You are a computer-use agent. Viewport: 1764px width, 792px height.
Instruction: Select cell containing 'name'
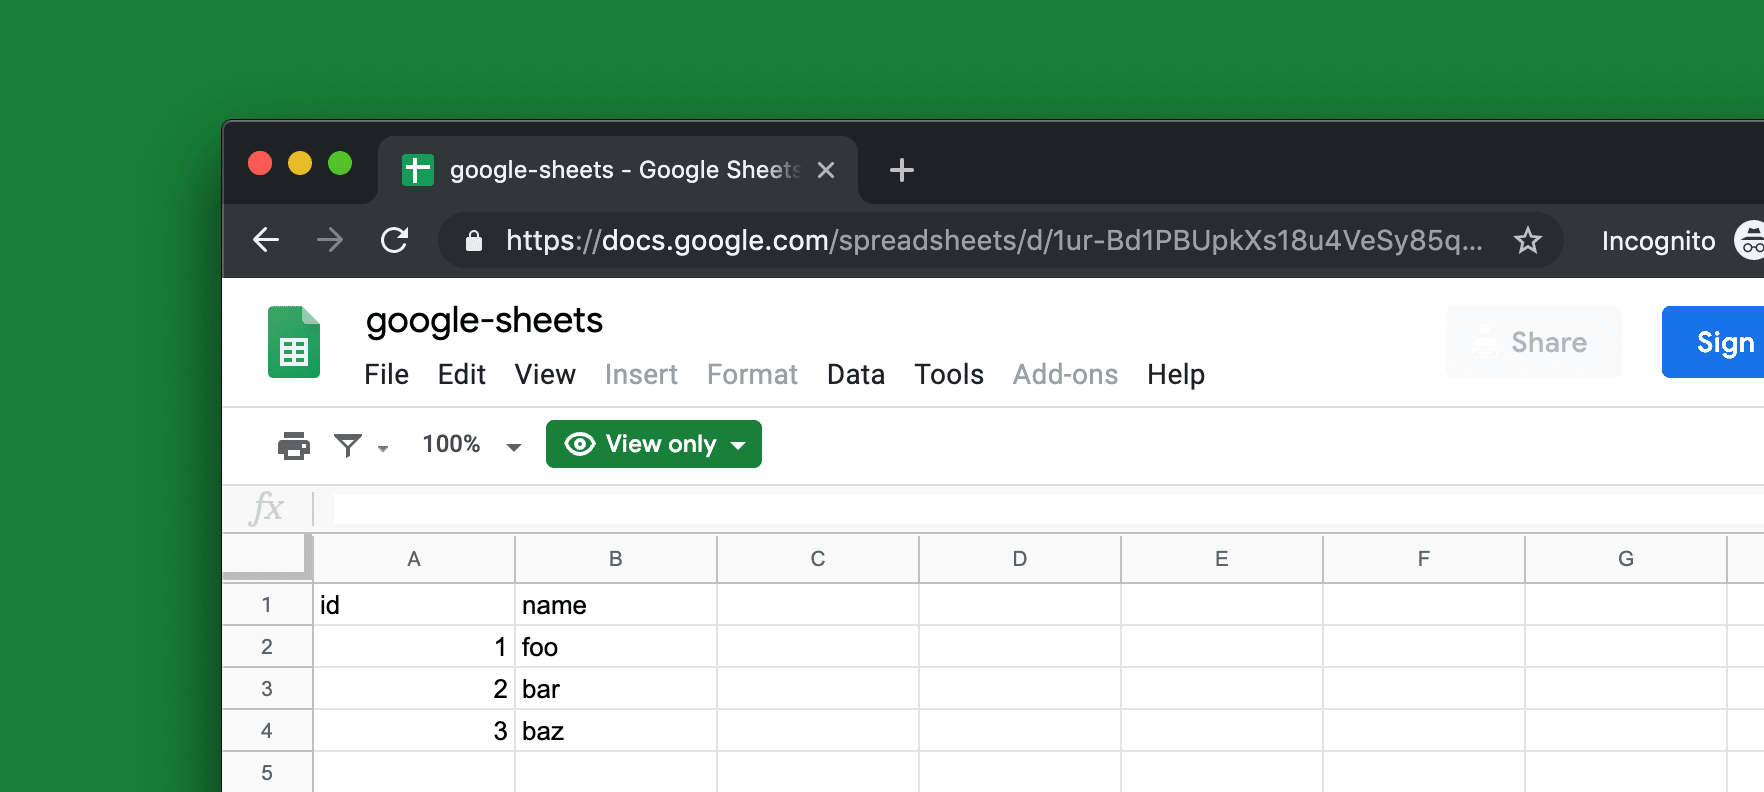click(x=616, y=605)
